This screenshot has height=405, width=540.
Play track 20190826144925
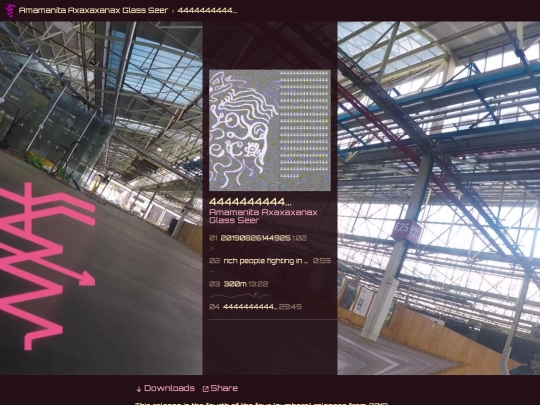click(255, 238)
